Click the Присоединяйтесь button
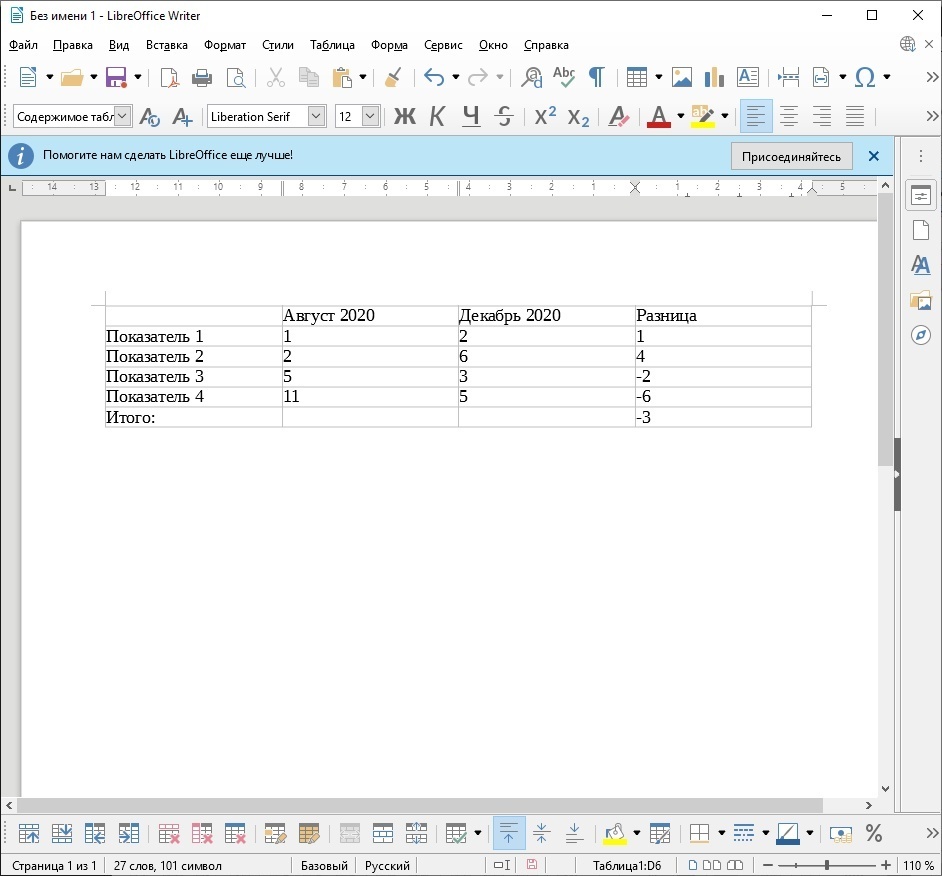Viewport: 942px width, 876px height. [791, 157]
